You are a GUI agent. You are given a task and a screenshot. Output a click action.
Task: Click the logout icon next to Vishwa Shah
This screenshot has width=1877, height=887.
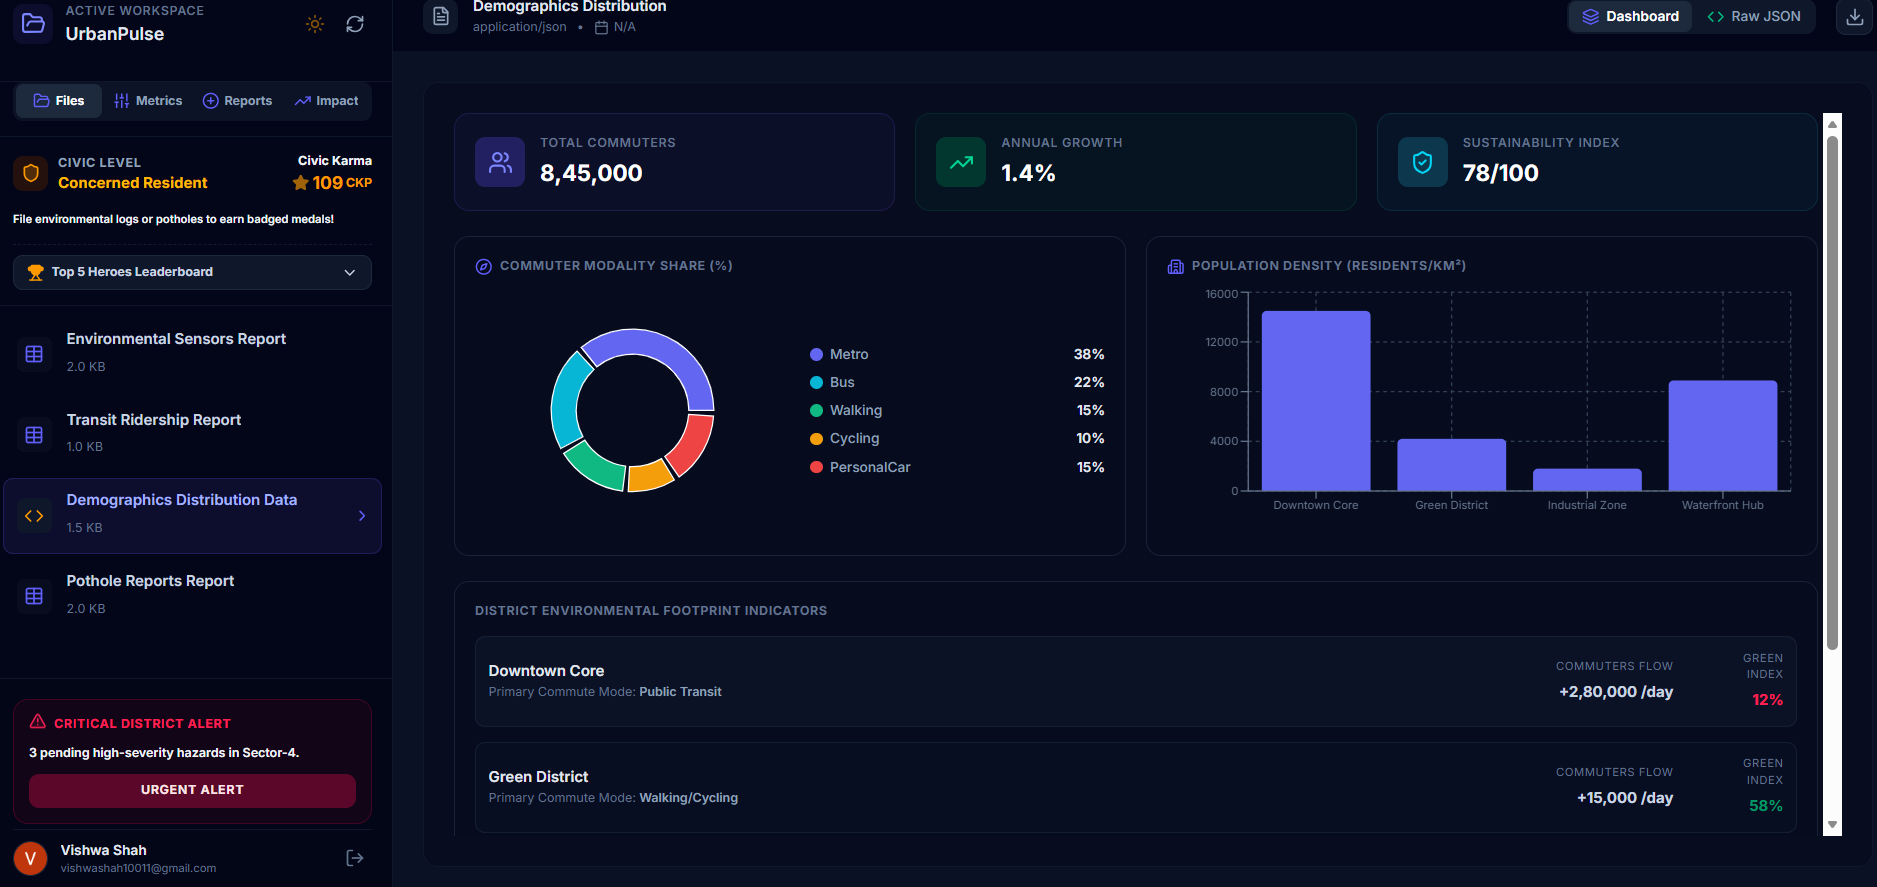tap(354, 858)
